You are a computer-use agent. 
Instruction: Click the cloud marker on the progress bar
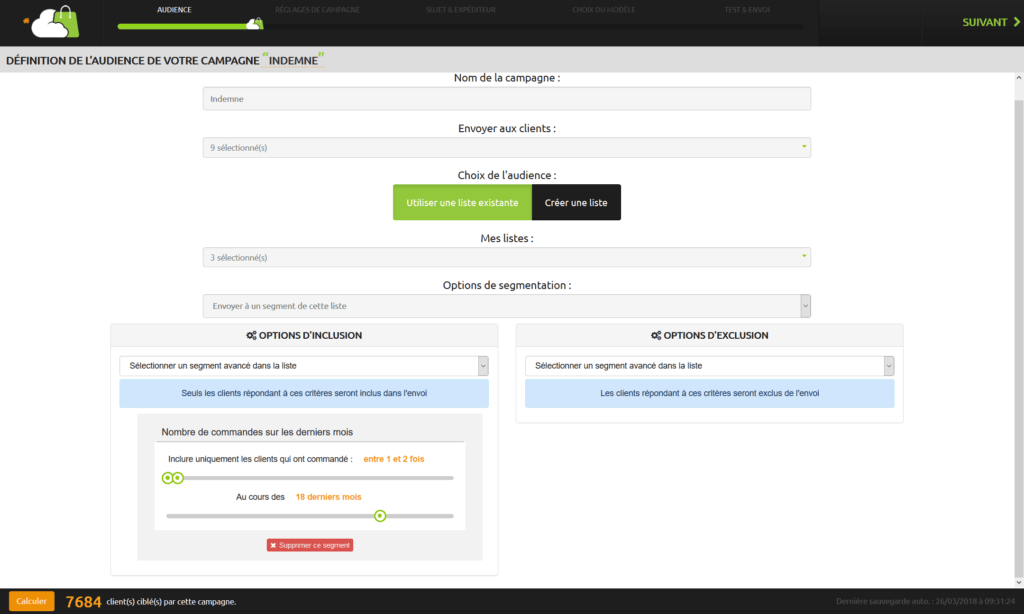(x=255, y=24)
